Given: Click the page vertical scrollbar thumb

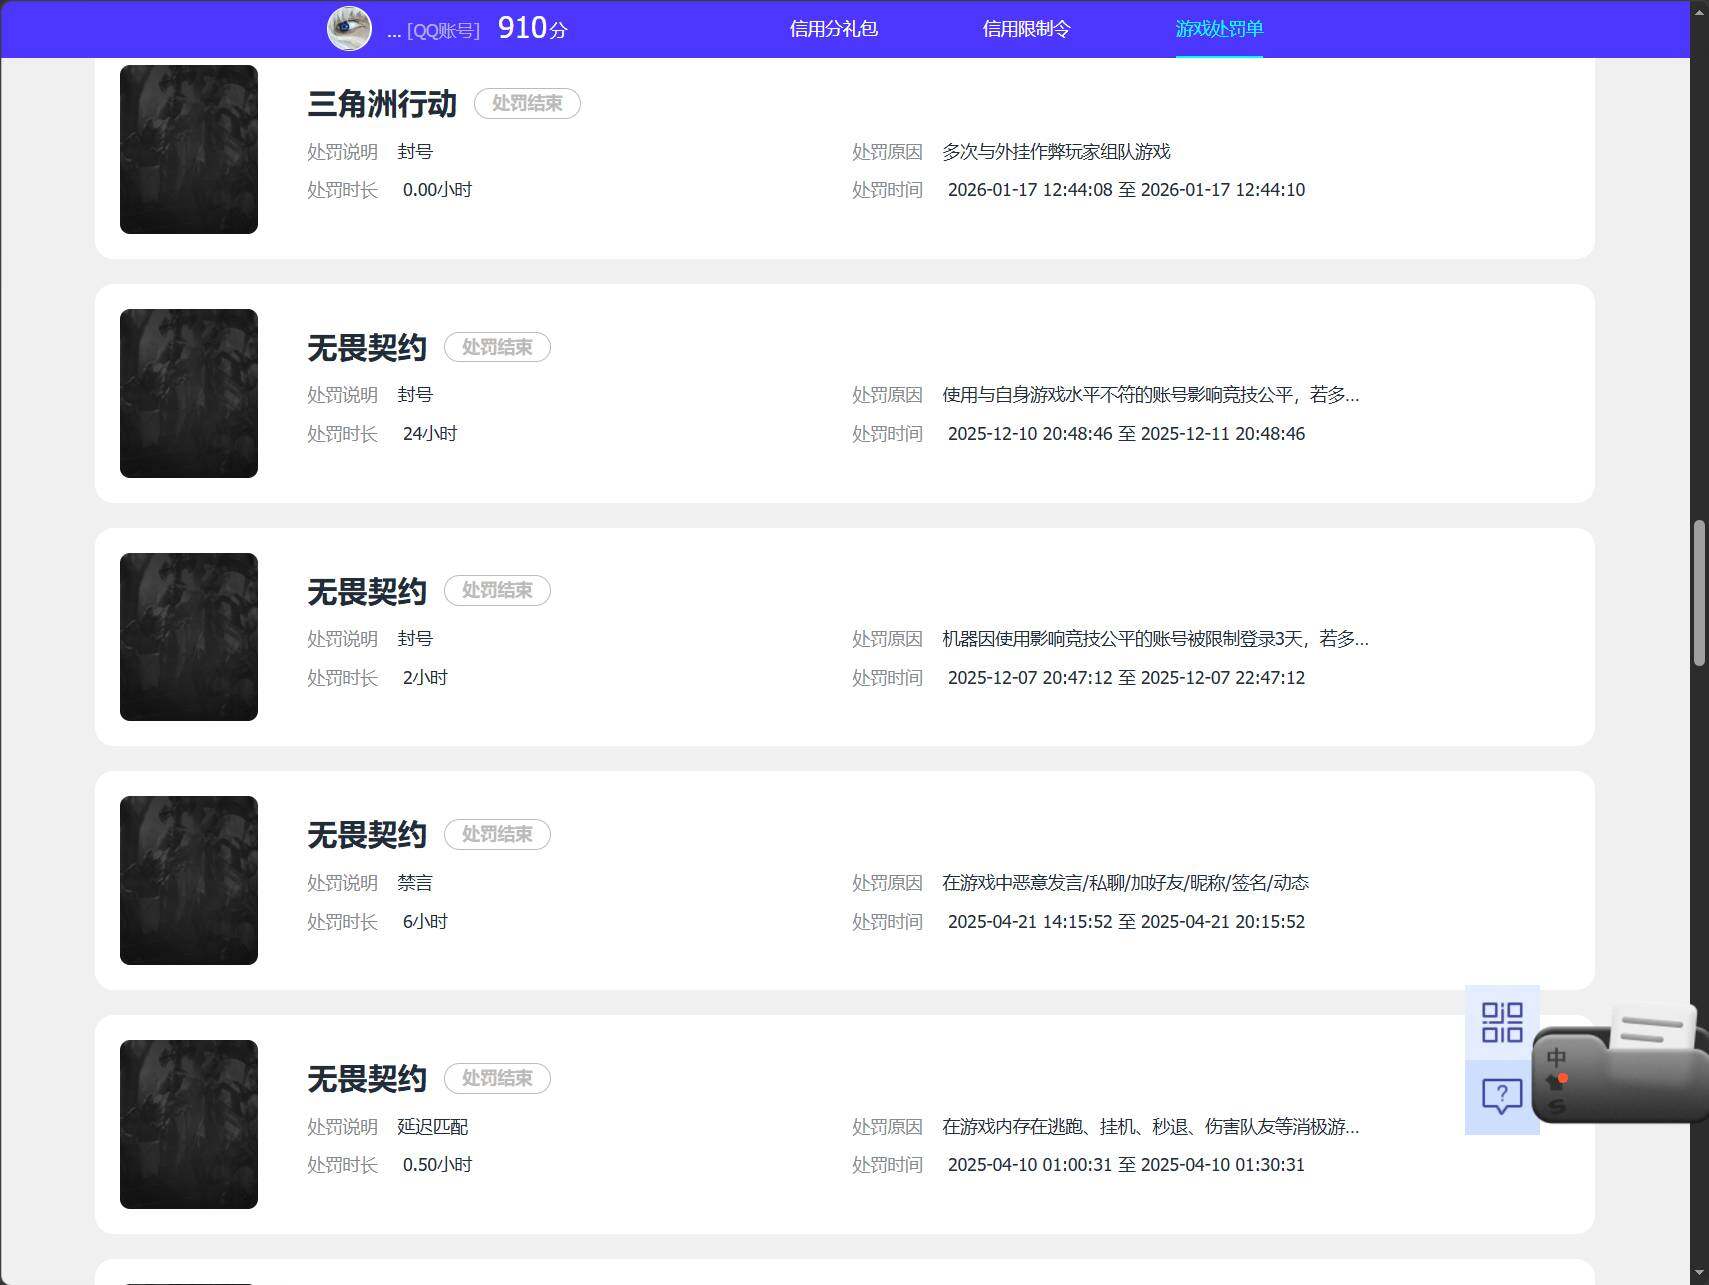Looking at the screenshot, I should (1699, 593).
